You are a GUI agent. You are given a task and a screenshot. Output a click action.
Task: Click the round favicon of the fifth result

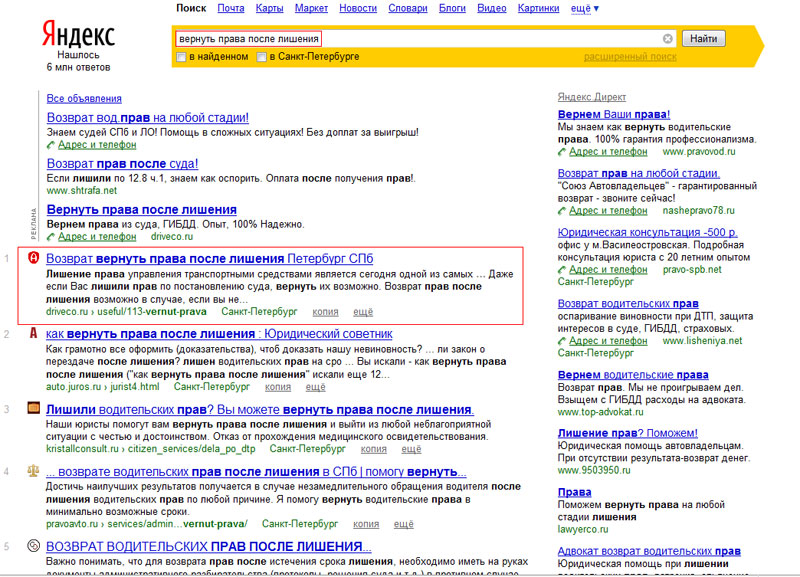(x=33, y=546)
